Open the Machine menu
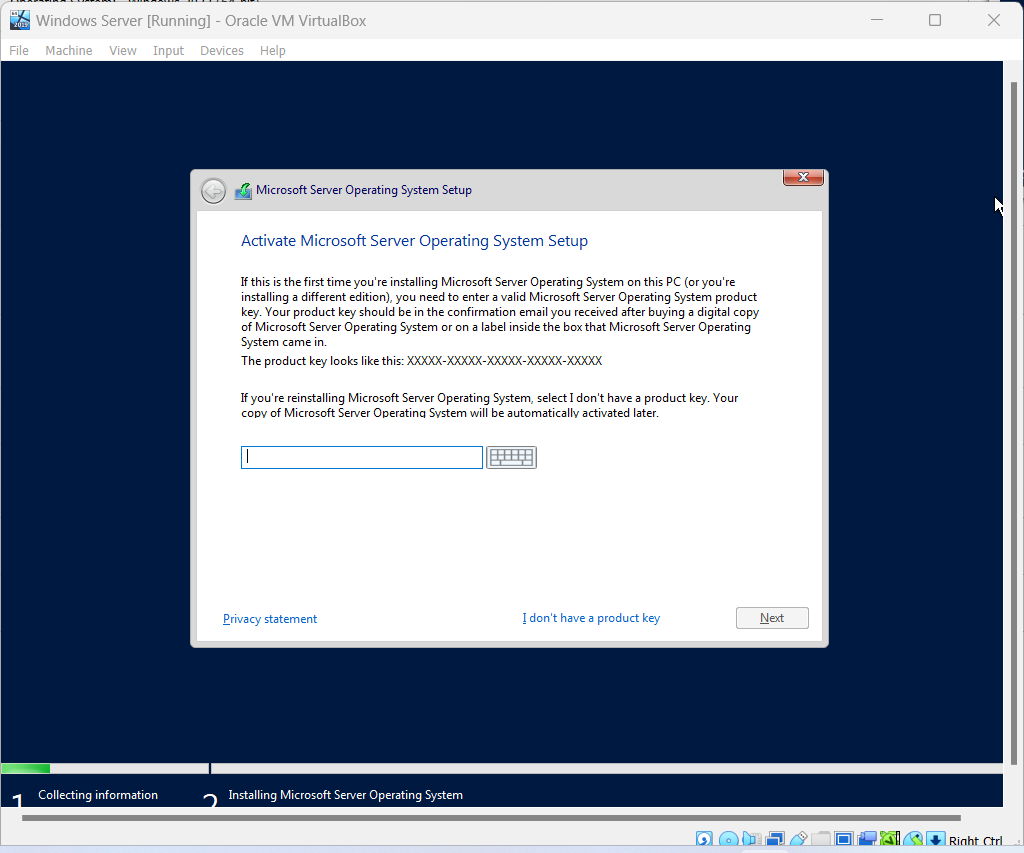The width and height of the screenshot is (1024, 853). (x=69, y=50)
